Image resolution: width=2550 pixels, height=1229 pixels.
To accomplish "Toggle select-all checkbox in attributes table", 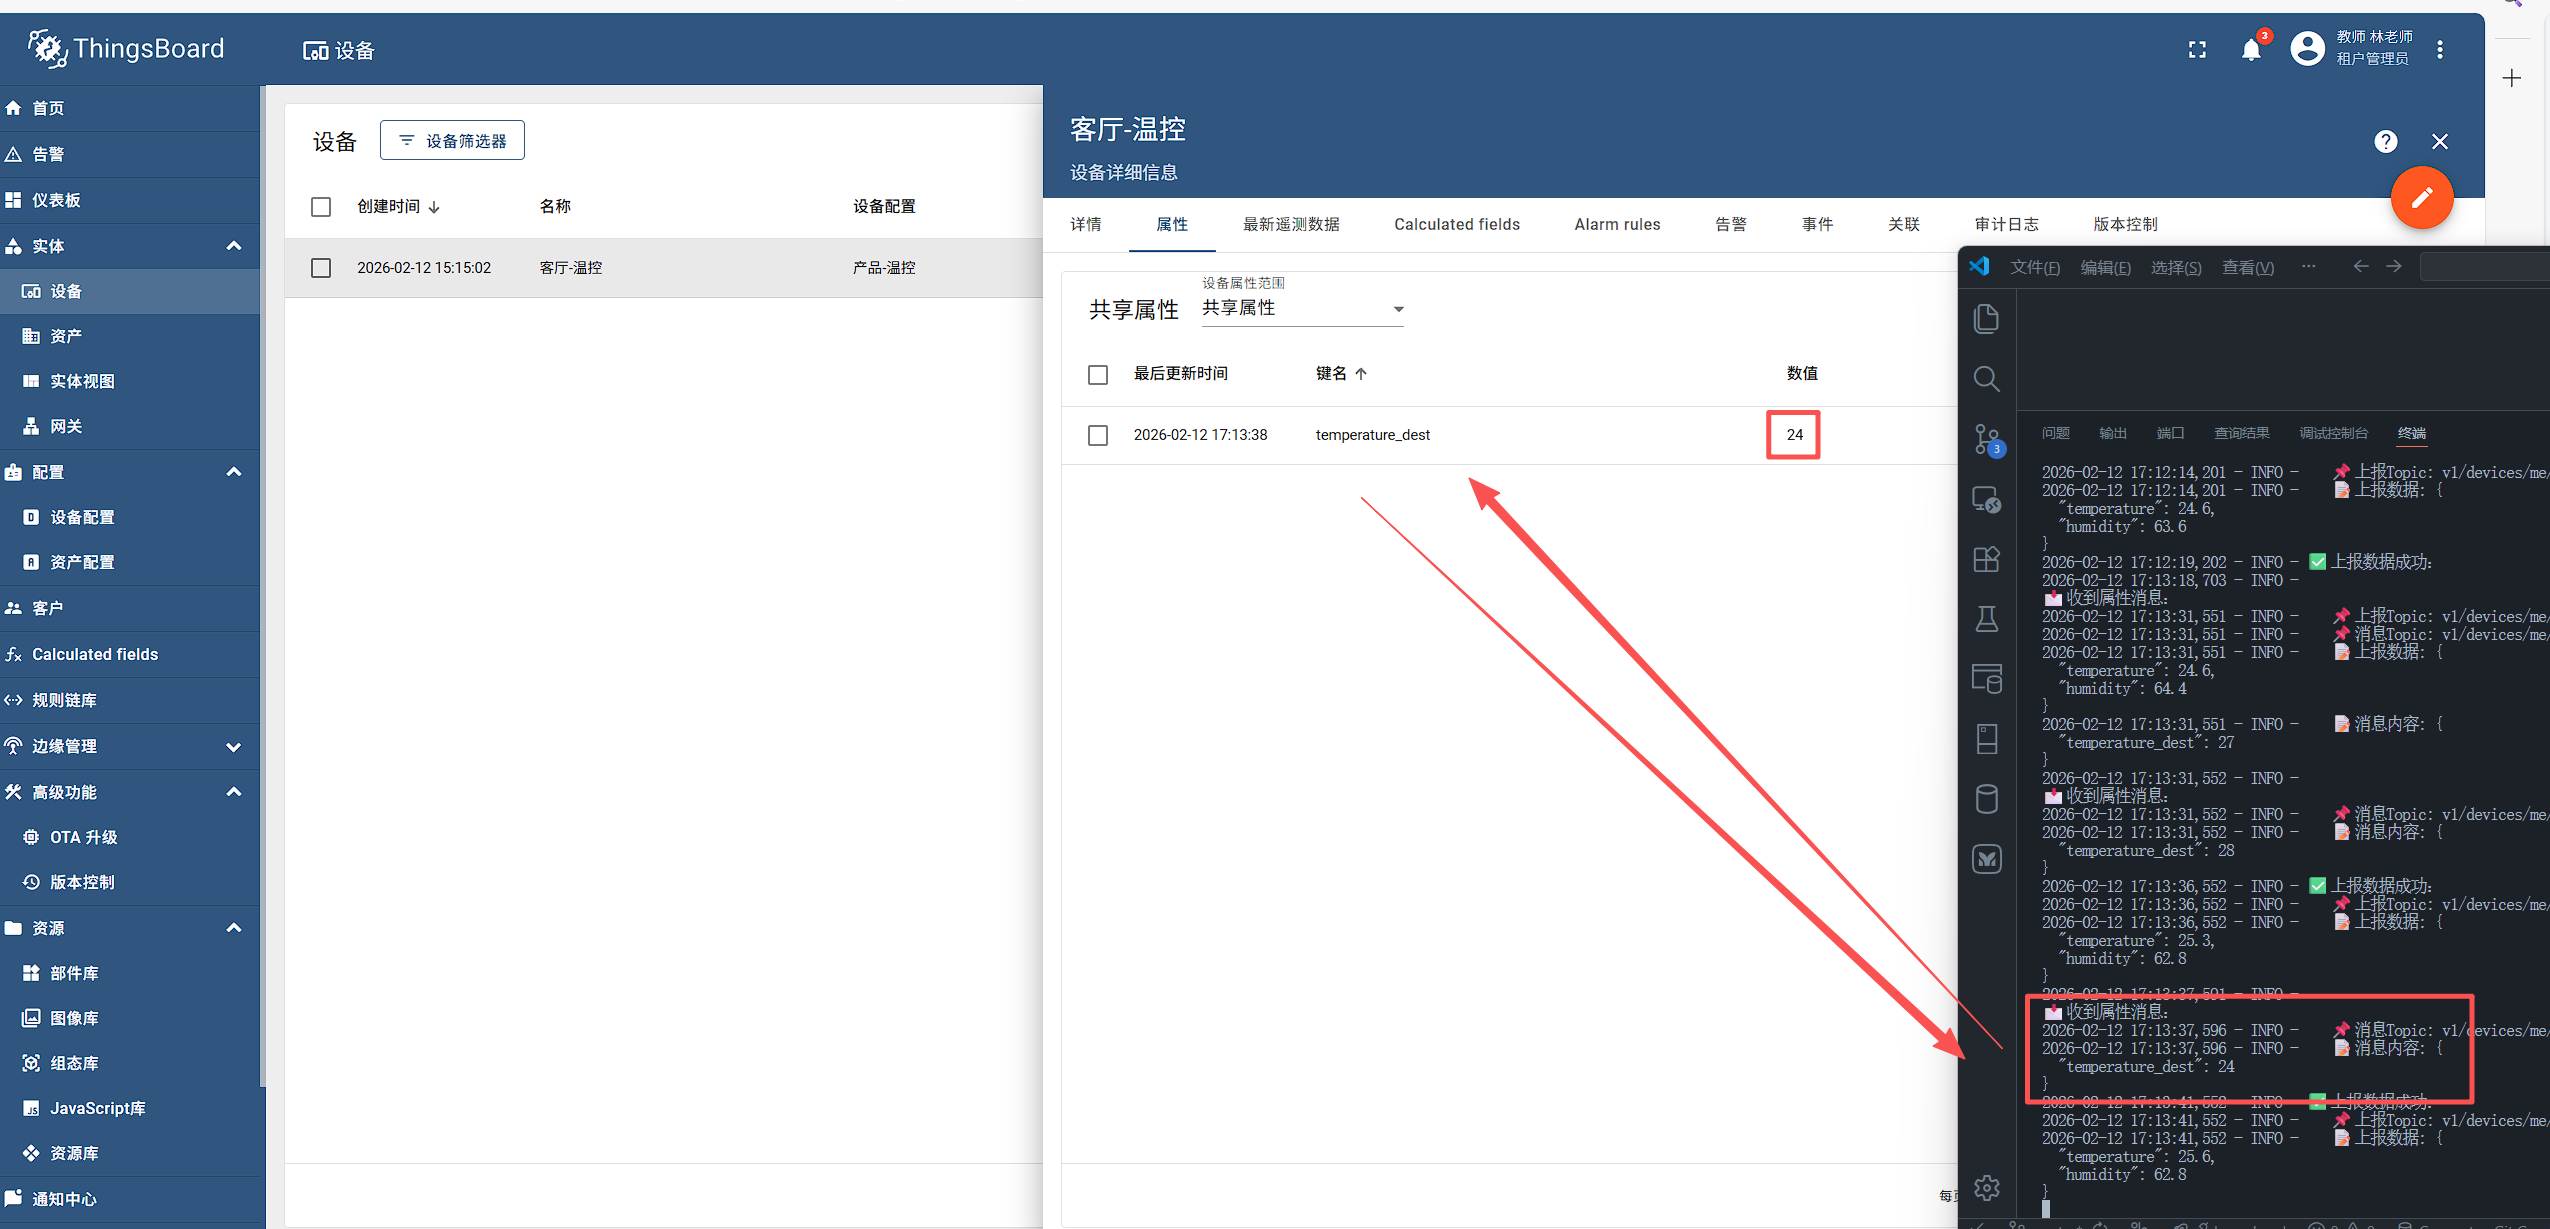I will (x=1098, y=374).
